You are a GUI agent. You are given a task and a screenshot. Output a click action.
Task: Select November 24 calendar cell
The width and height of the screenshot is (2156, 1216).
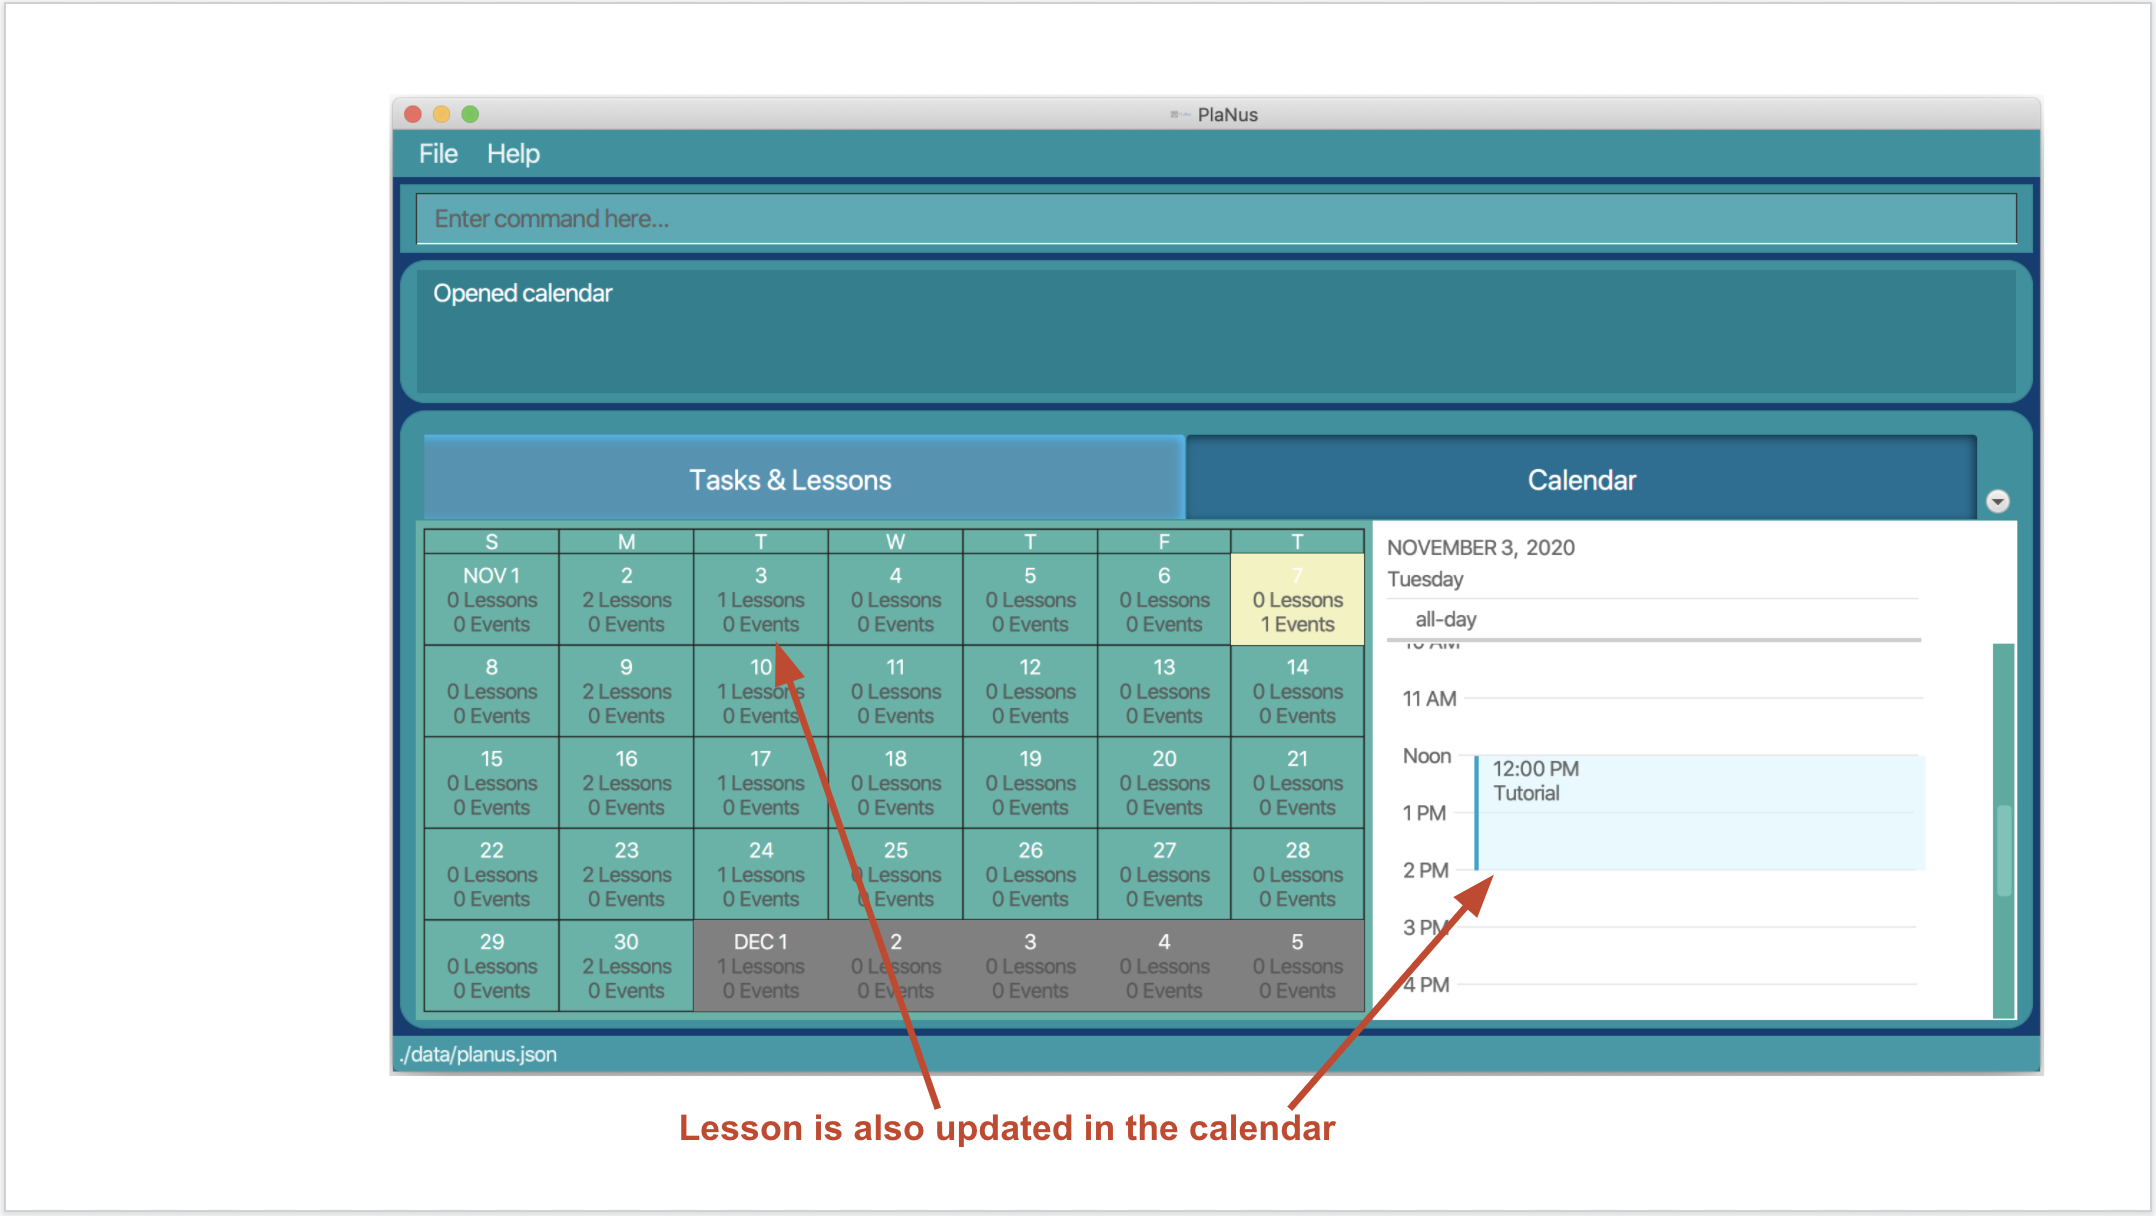pyautogui.click(x=761, y=874)
